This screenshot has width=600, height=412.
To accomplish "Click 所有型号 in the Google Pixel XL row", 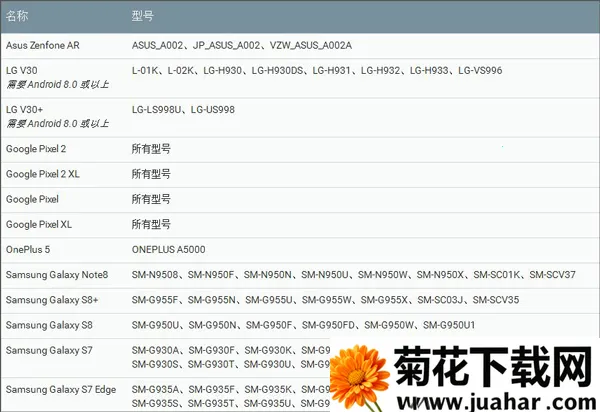I will click(x=151, y=225).
